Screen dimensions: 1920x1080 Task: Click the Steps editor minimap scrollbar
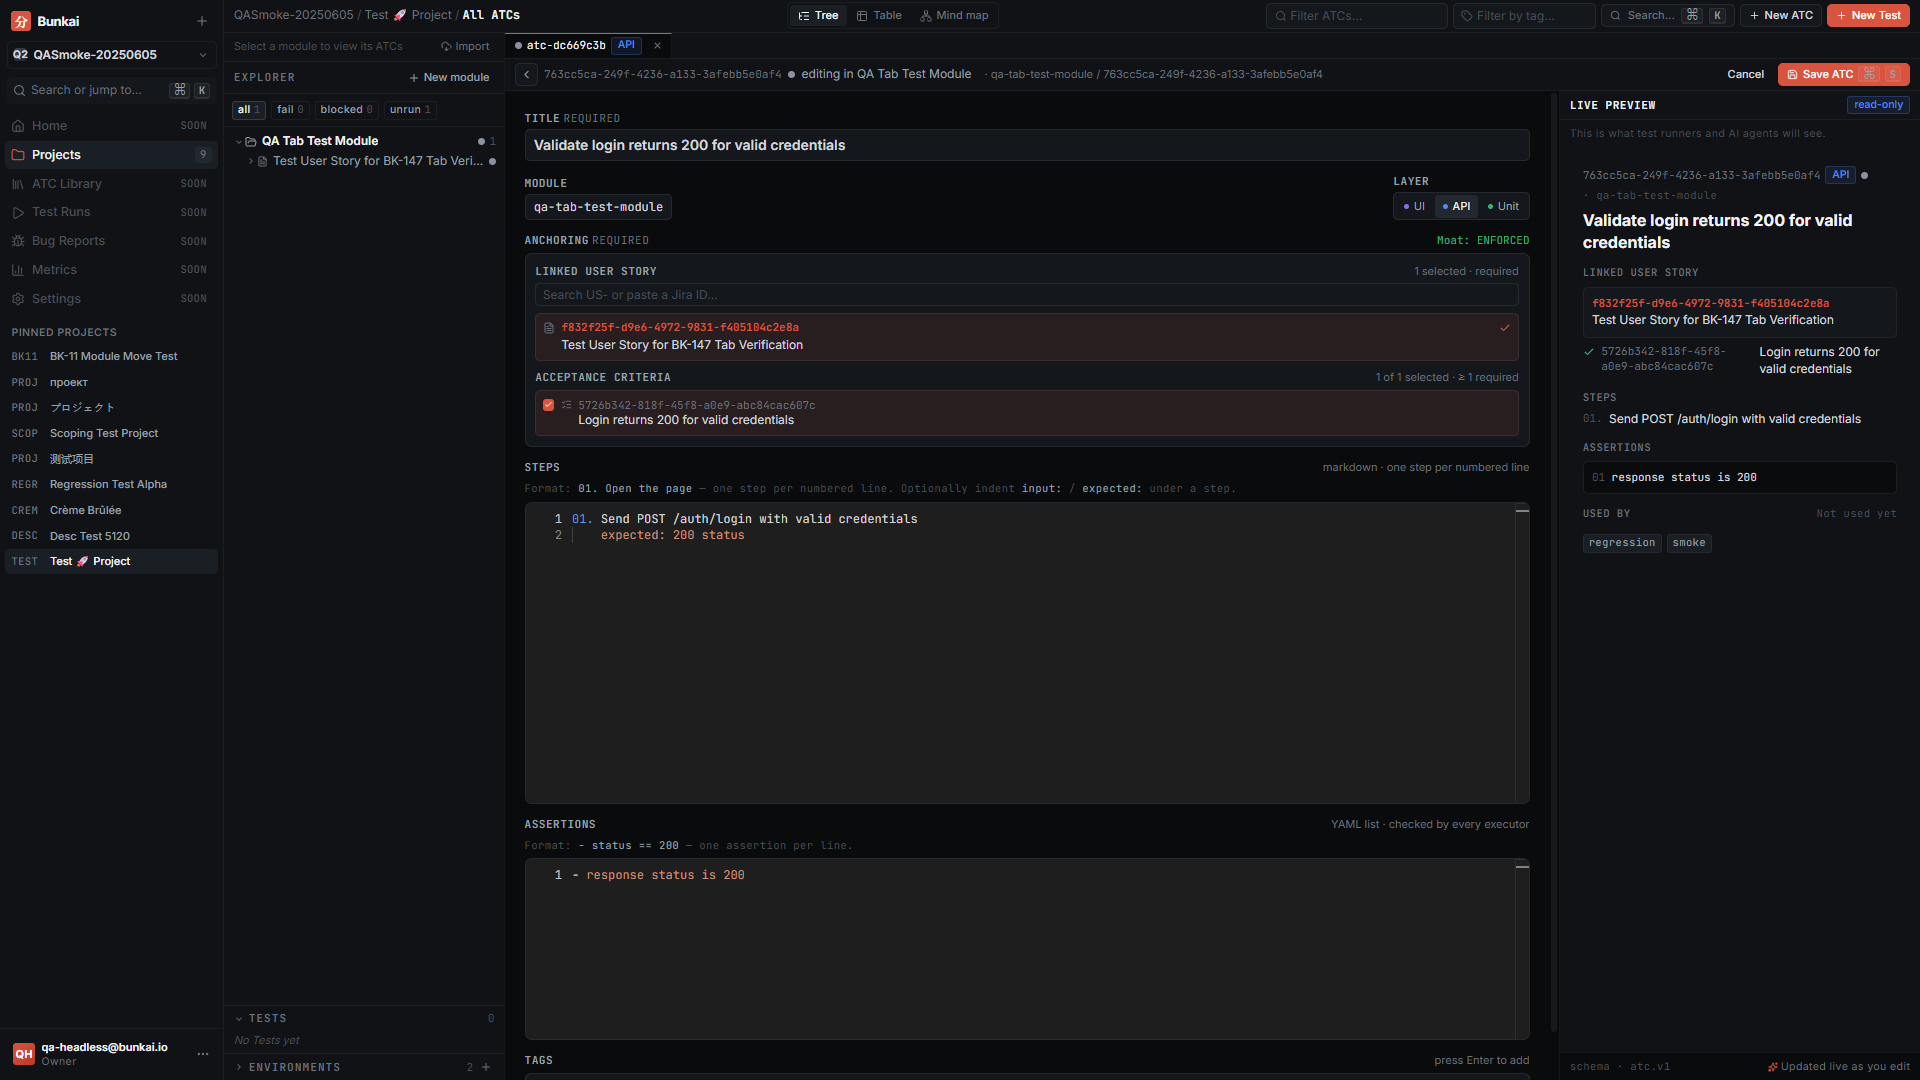coord(1522,654)
